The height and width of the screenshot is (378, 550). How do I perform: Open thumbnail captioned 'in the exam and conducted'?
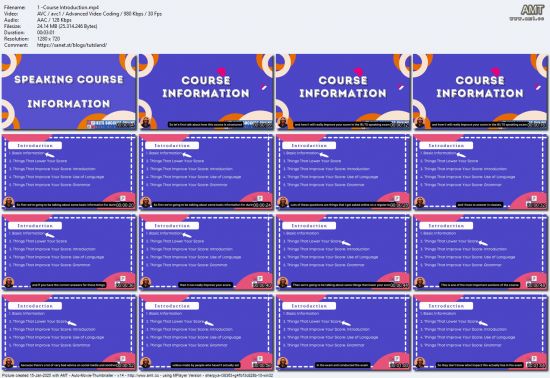point(343,333)
